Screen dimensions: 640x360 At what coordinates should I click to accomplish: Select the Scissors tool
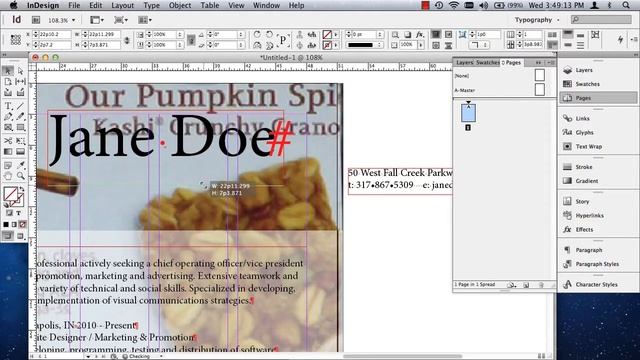[8, 141]
